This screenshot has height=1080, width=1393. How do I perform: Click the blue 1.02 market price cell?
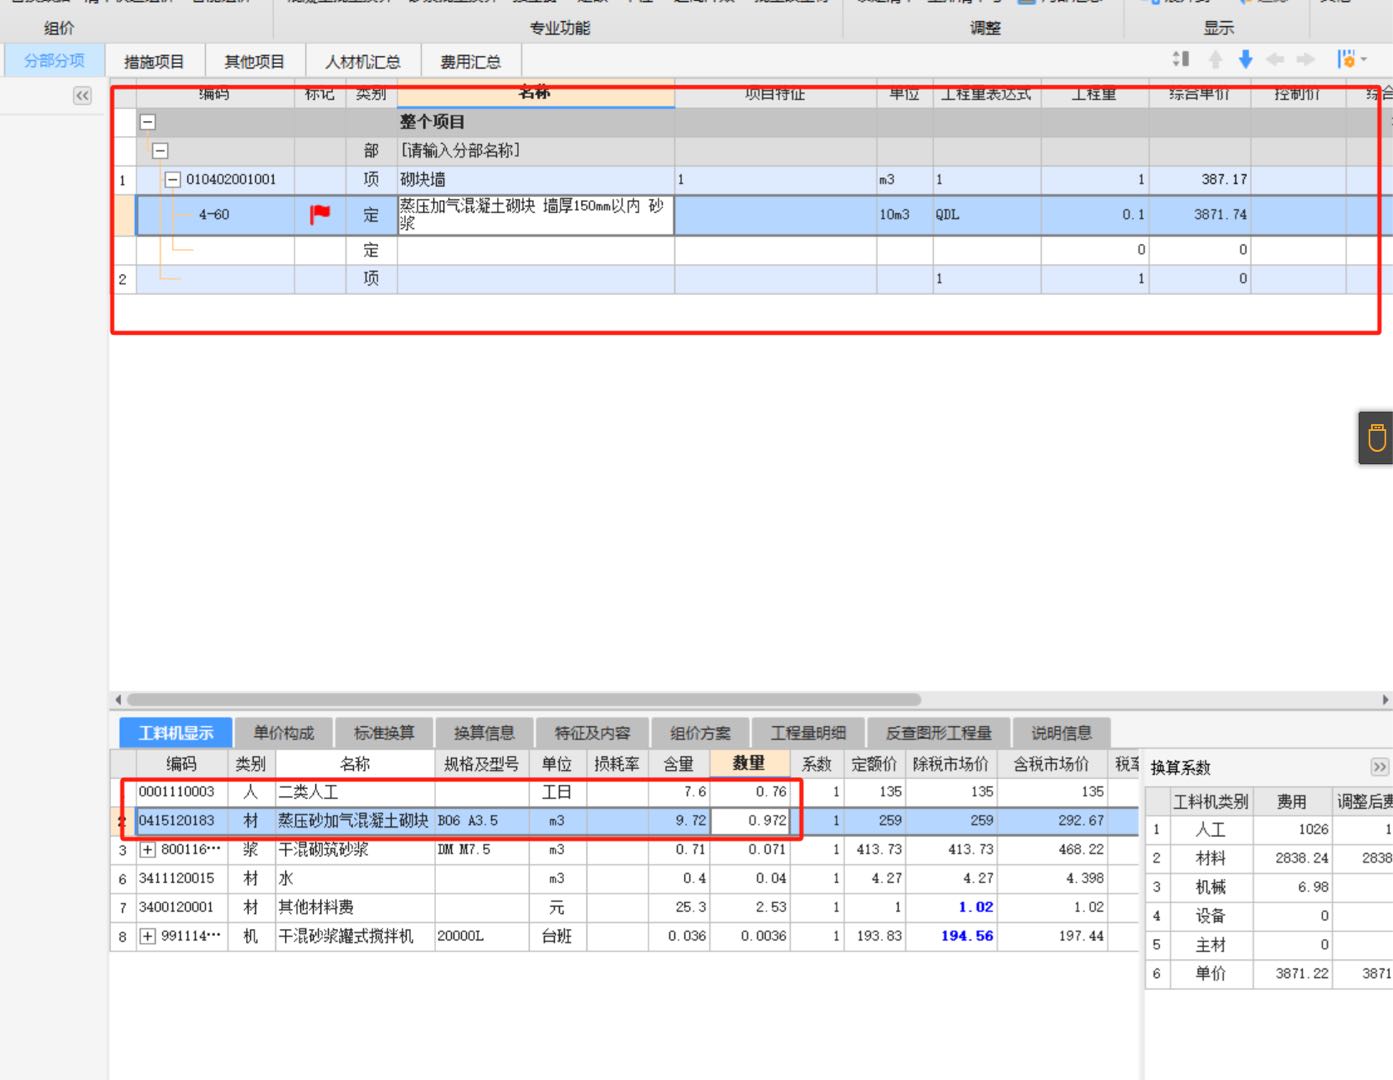coord(950,908)
